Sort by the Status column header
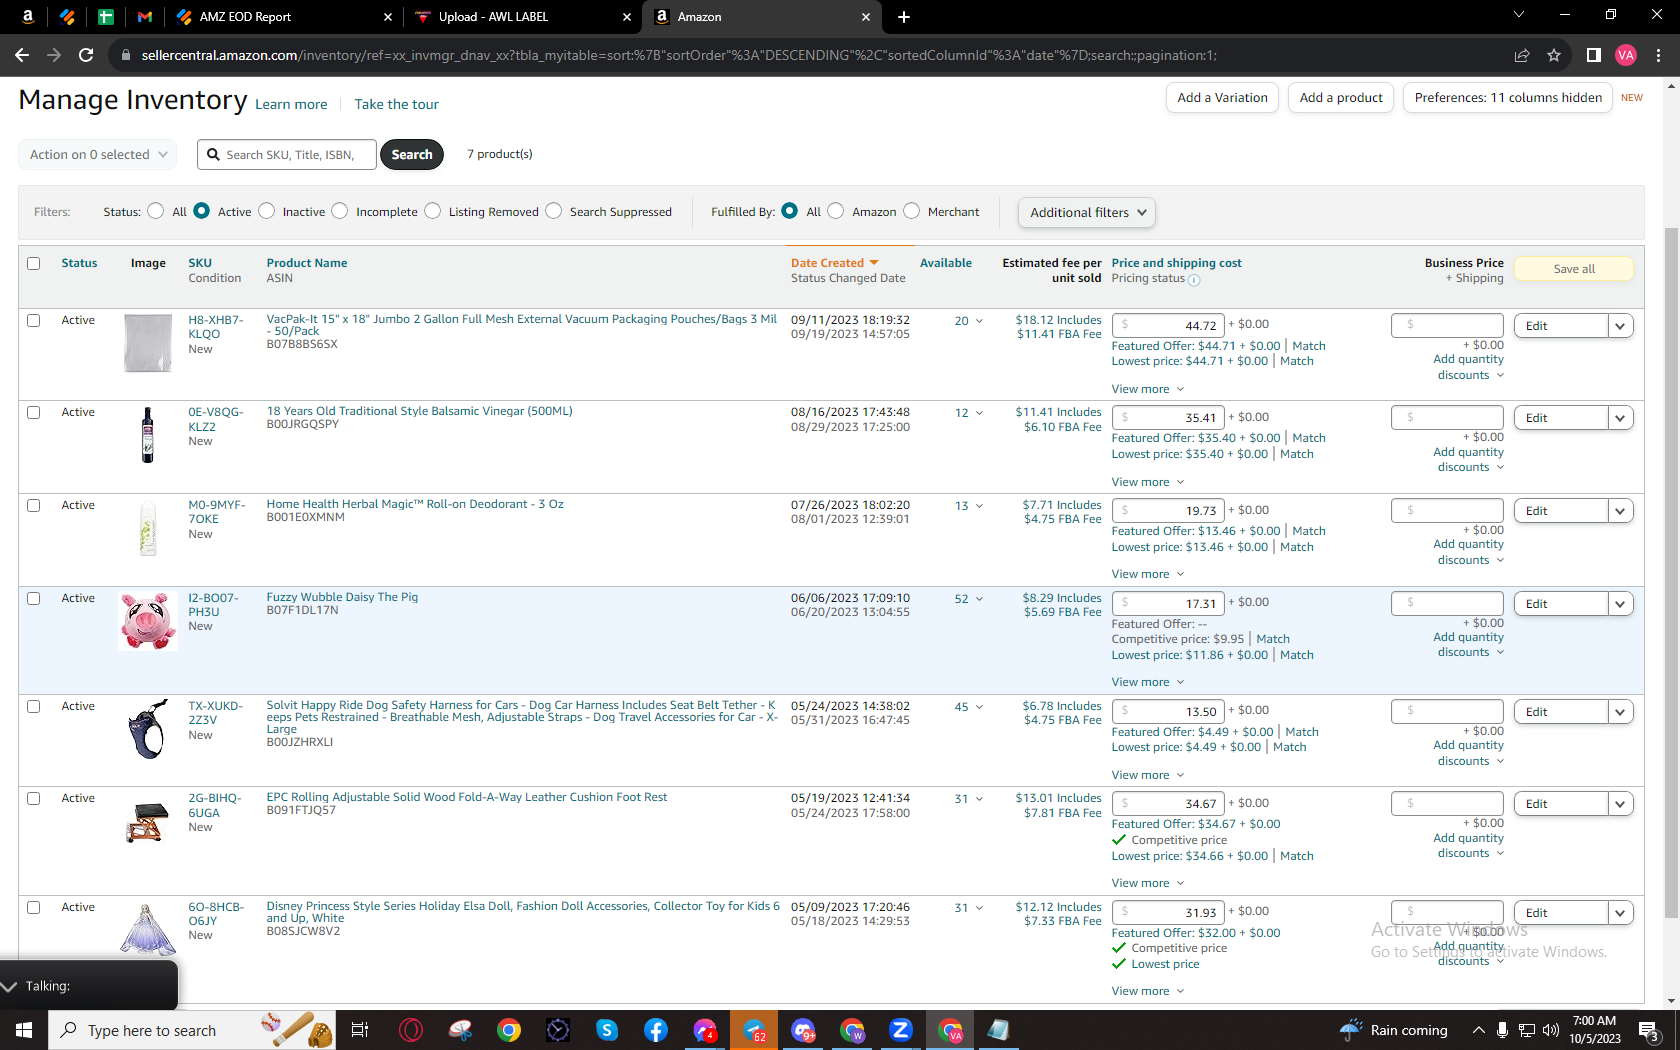 point(79,263)
